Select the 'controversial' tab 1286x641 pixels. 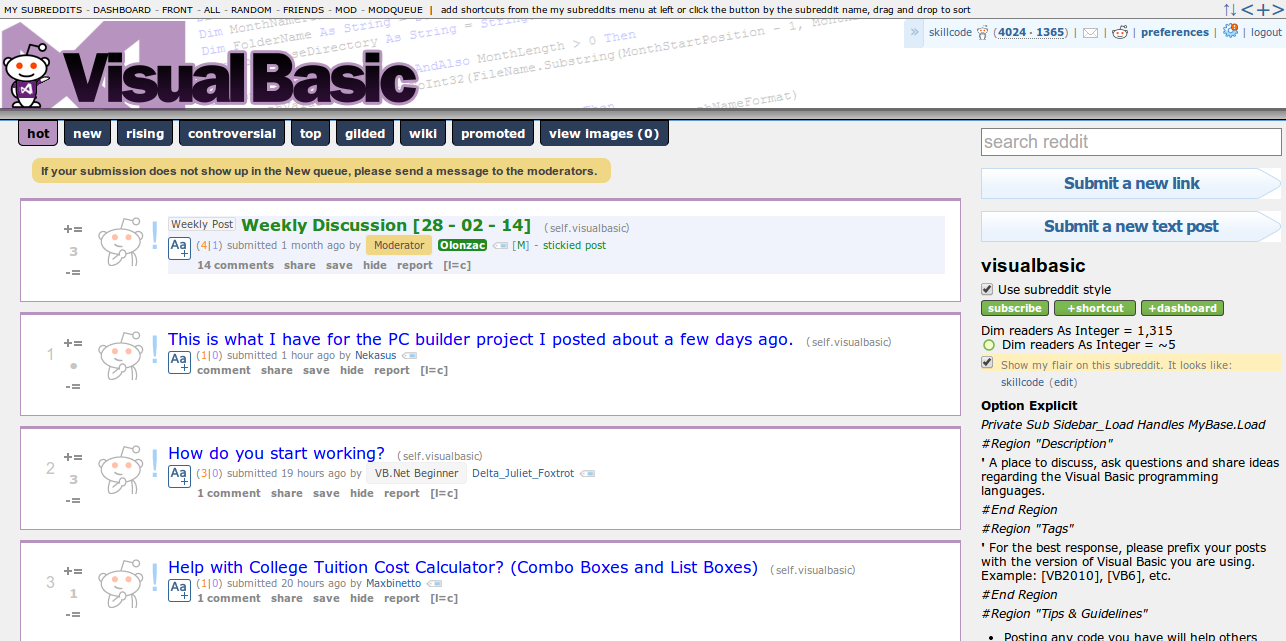tap(232, 133)
